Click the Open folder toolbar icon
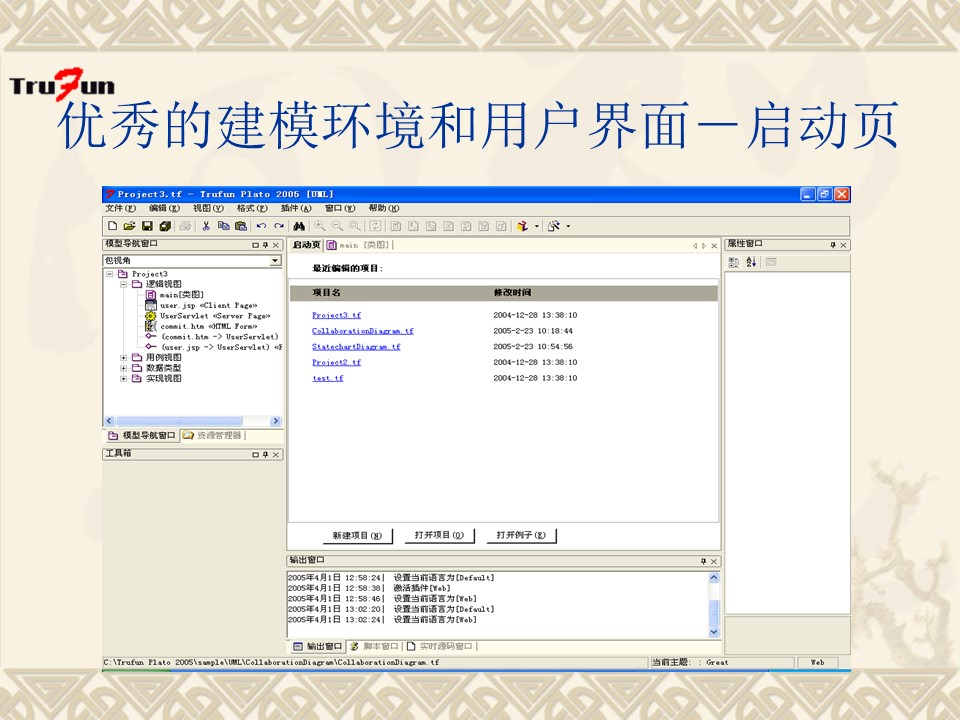The height and width of the screenshot is (720, 960). pos(129,226)
